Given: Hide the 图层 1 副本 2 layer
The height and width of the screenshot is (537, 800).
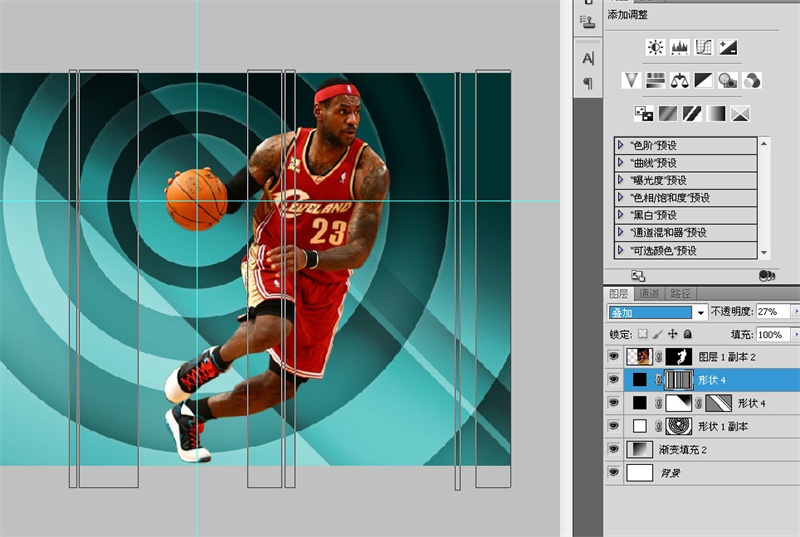Looking at the screenshot, I should tap(612, 356).
